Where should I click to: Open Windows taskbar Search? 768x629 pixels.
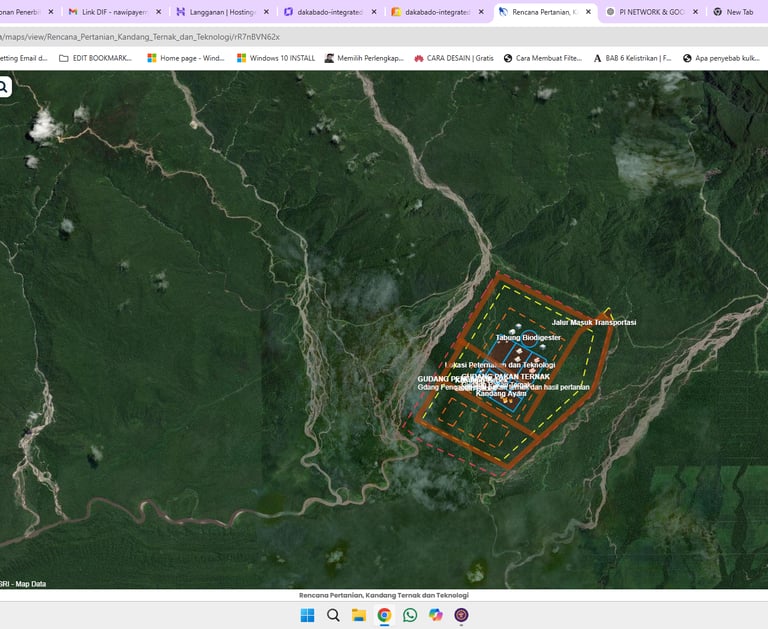333,615
